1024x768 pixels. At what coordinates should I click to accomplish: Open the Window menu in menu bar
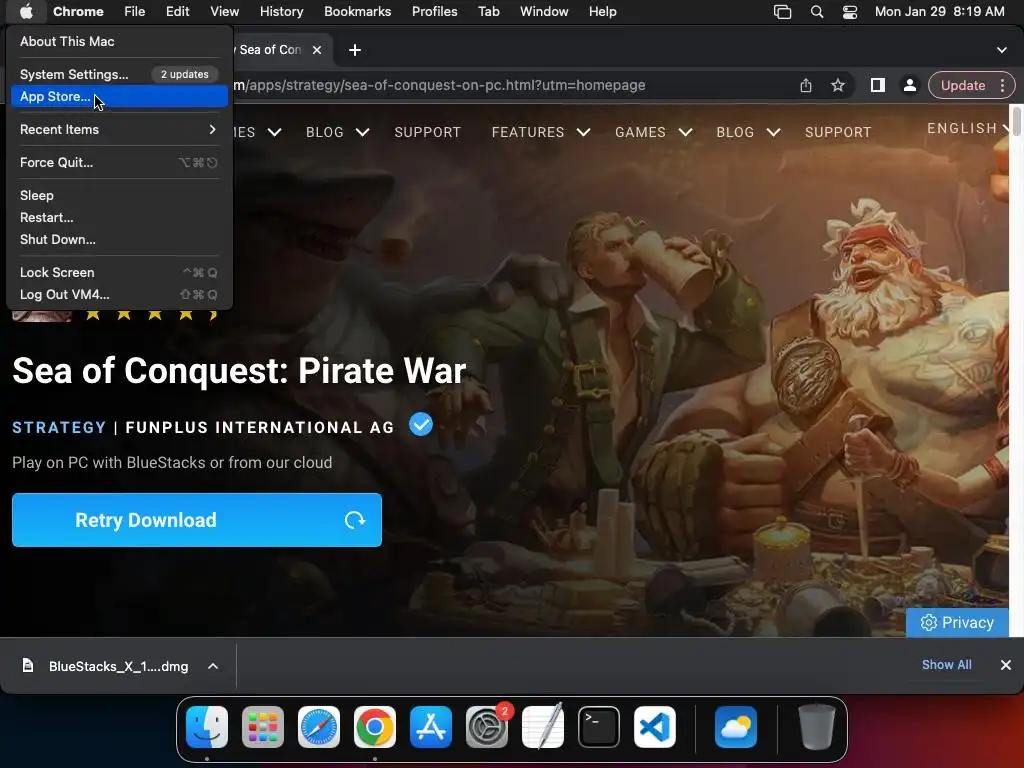point(544,11)
